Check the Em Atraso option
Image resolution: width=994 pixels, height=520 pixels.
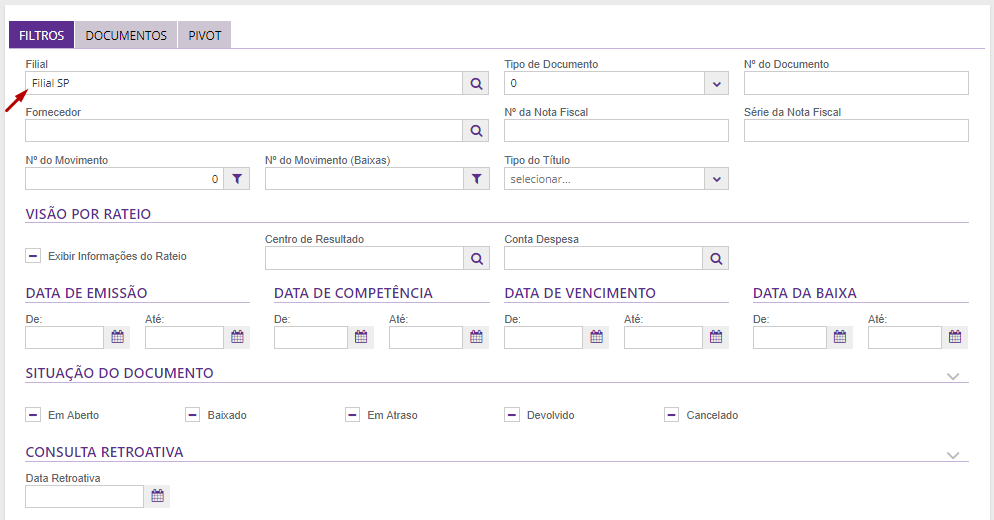click(352, 415)
